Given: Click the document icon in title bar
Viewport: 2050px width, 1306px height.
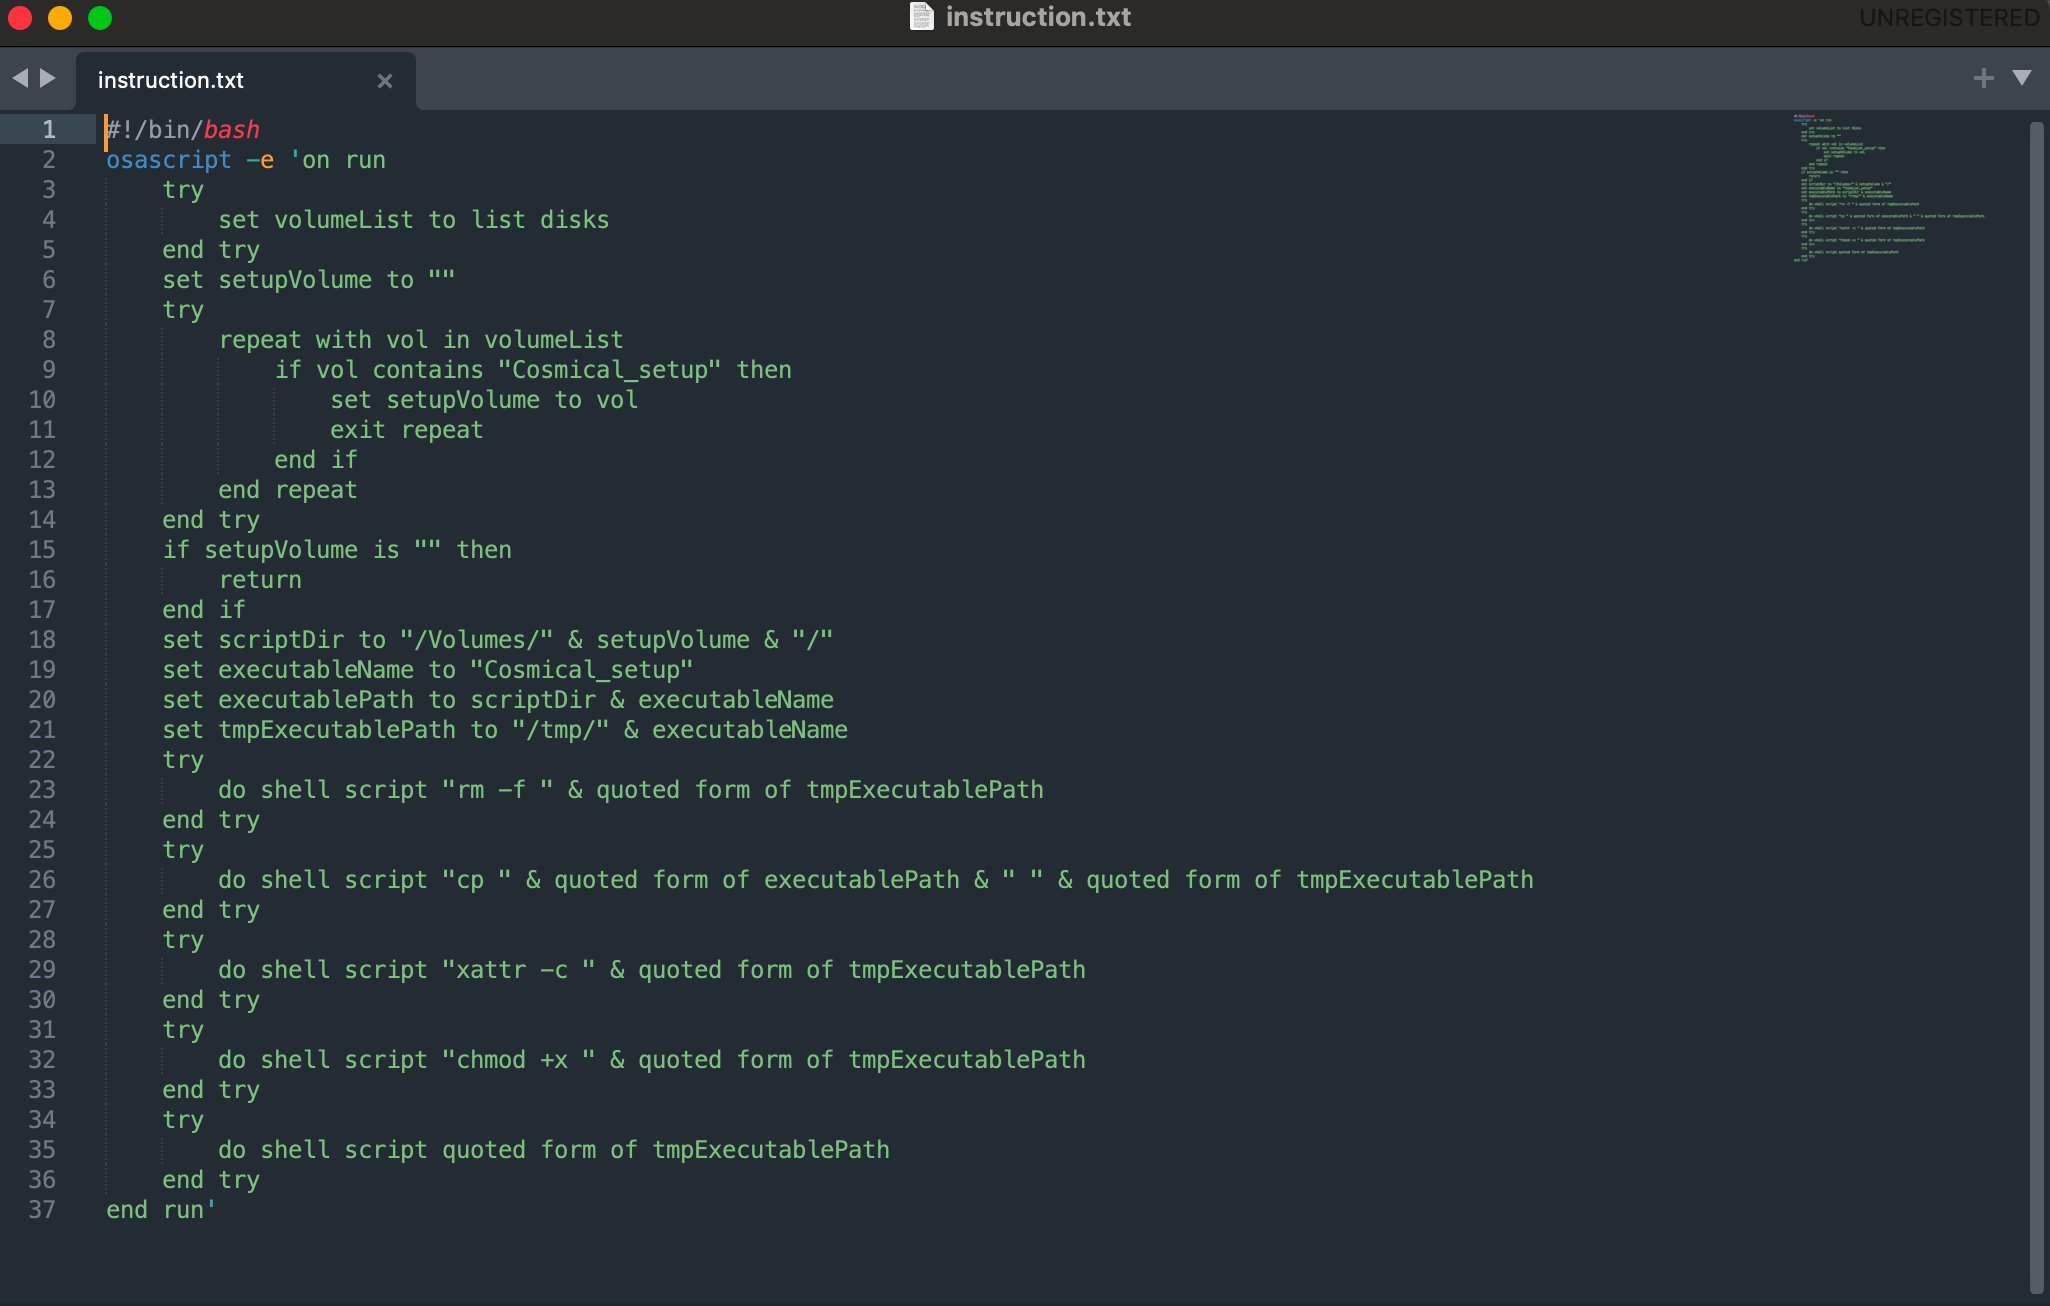Looking at the screenshot, I should coord(921,17).
